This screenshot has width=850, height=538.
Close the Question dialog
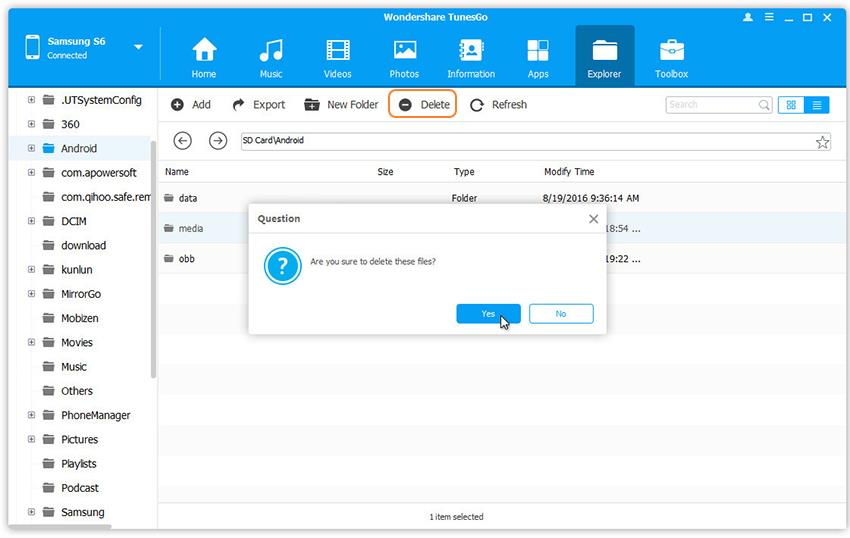pos(593,219)
